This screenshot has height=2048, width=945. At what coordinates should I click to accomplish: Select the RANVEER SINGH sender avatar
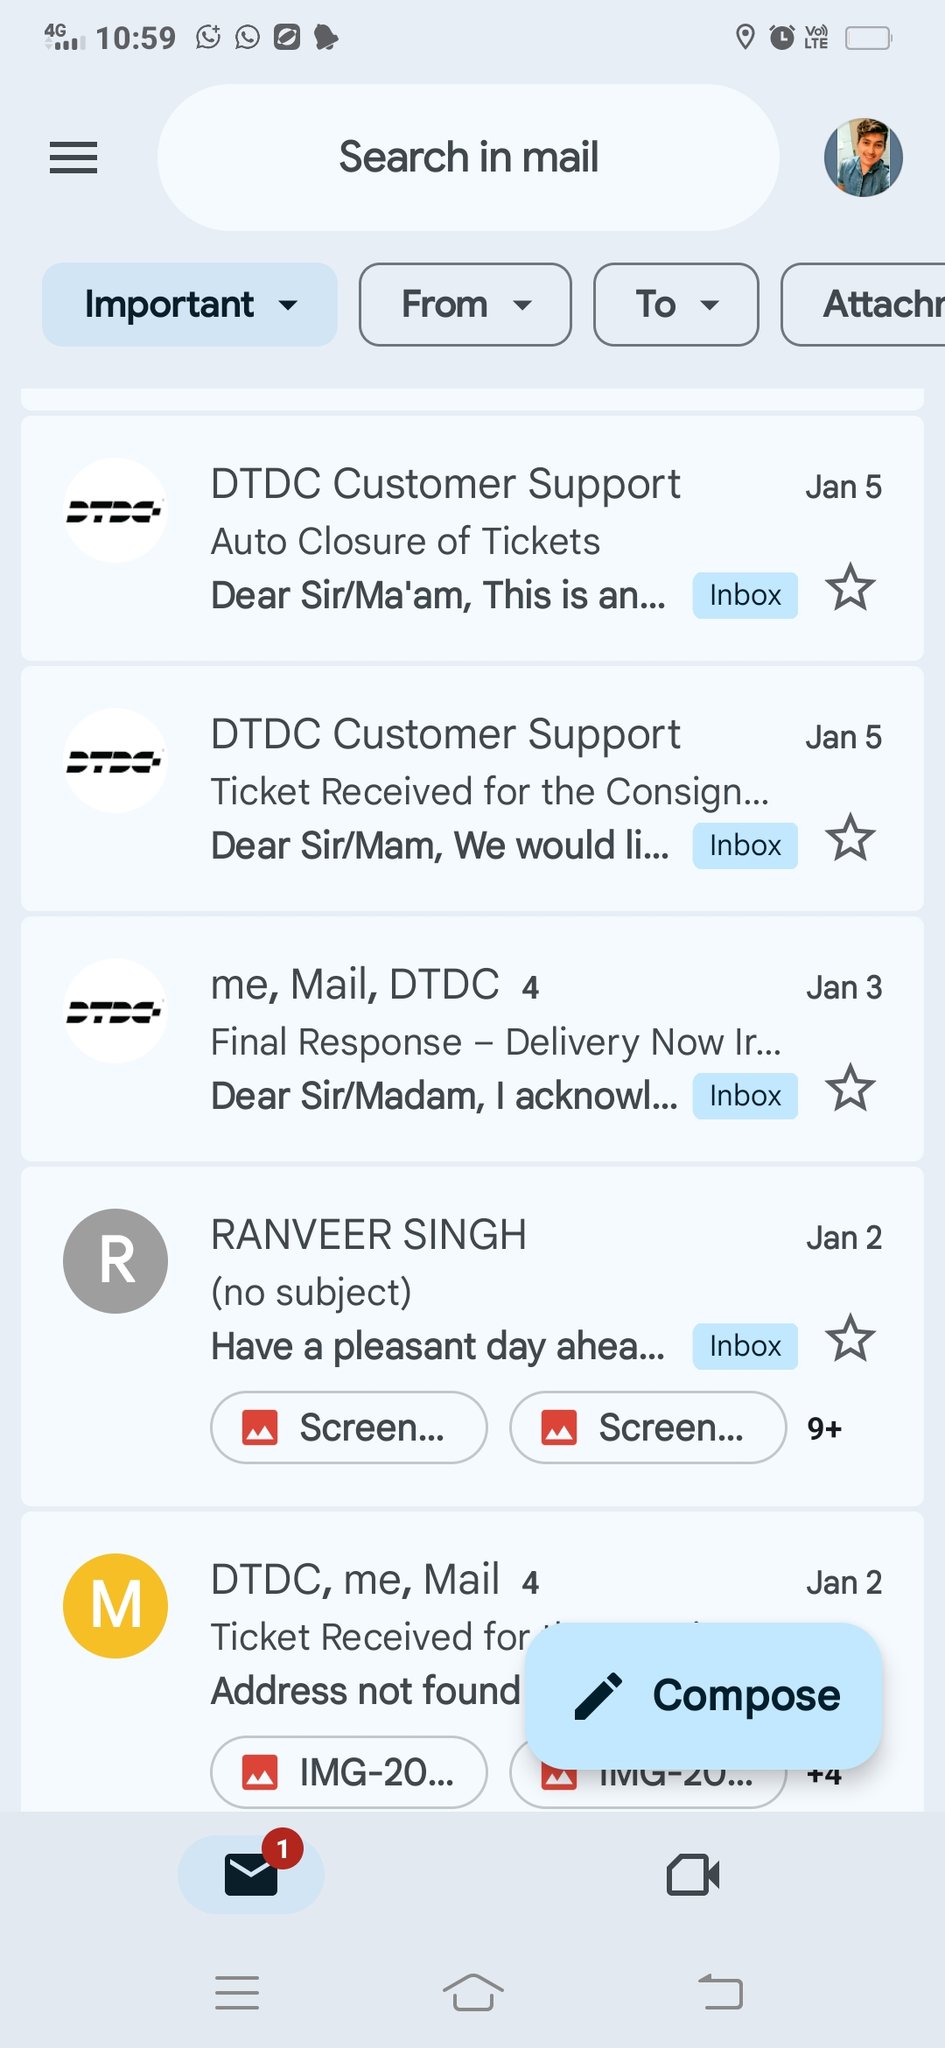coord(115,1261)
